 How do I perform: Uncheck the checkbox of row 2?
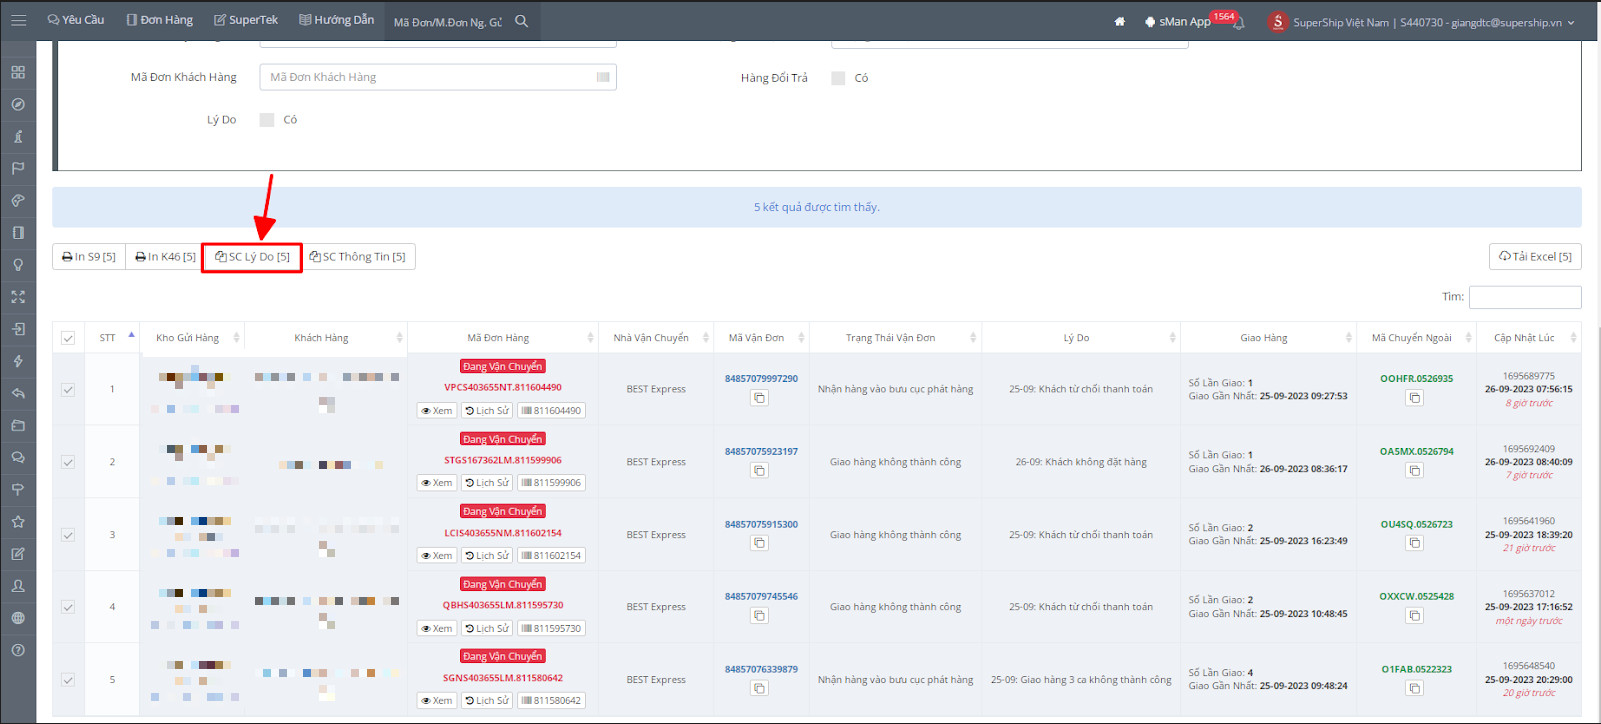pyautogui.click(x=68, y=462)
